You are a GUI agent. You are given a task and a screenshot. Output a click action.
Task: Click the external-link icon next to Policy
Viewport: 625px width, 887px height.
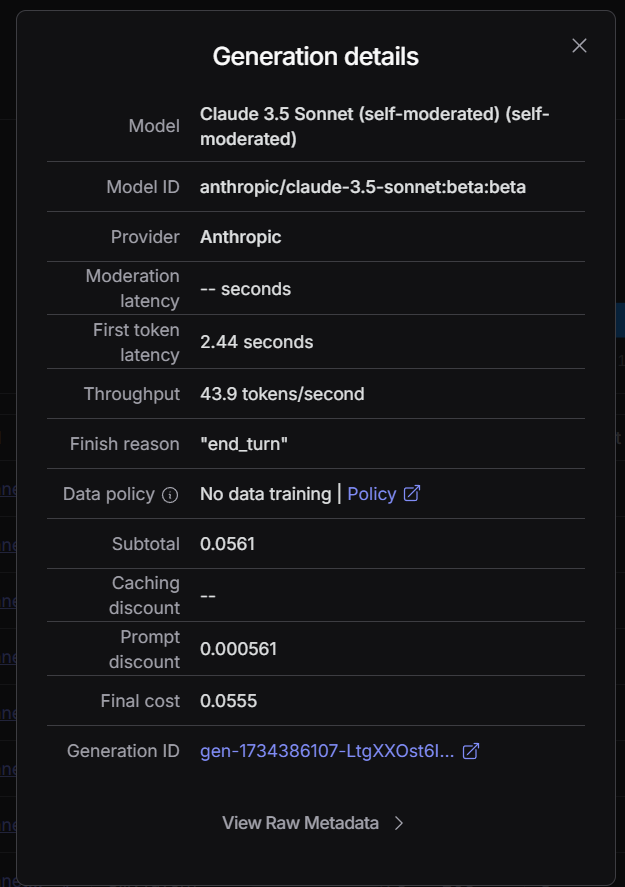pyautogui.click(x=412, y=494)
